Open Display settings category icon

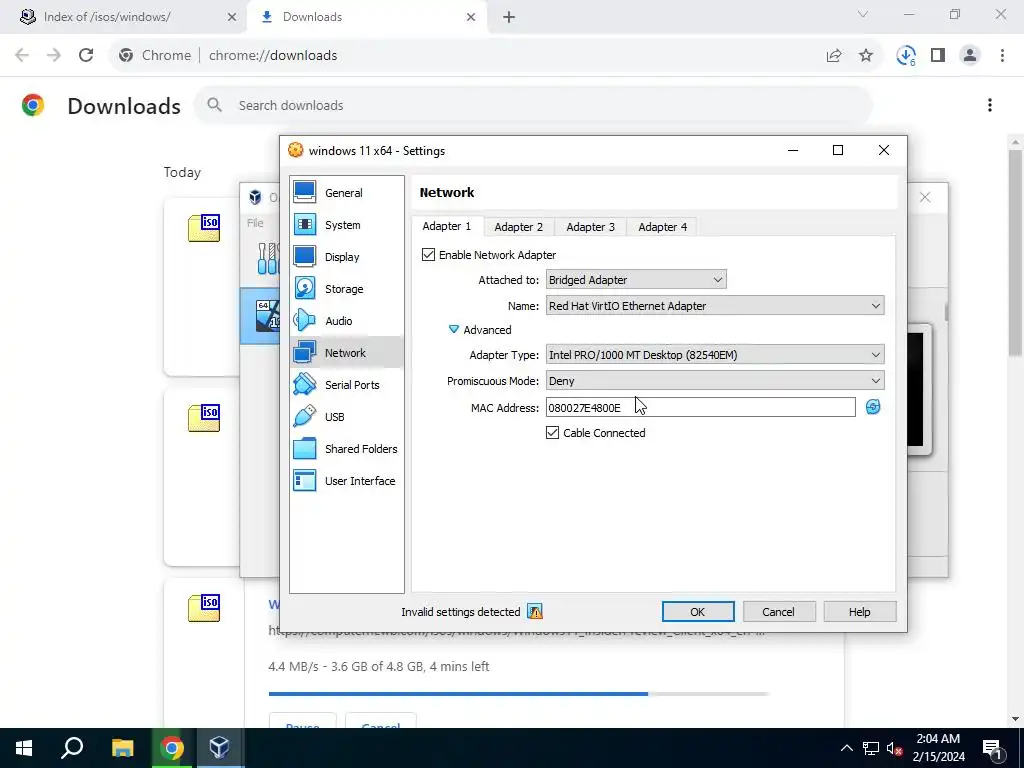pos(304,256)
